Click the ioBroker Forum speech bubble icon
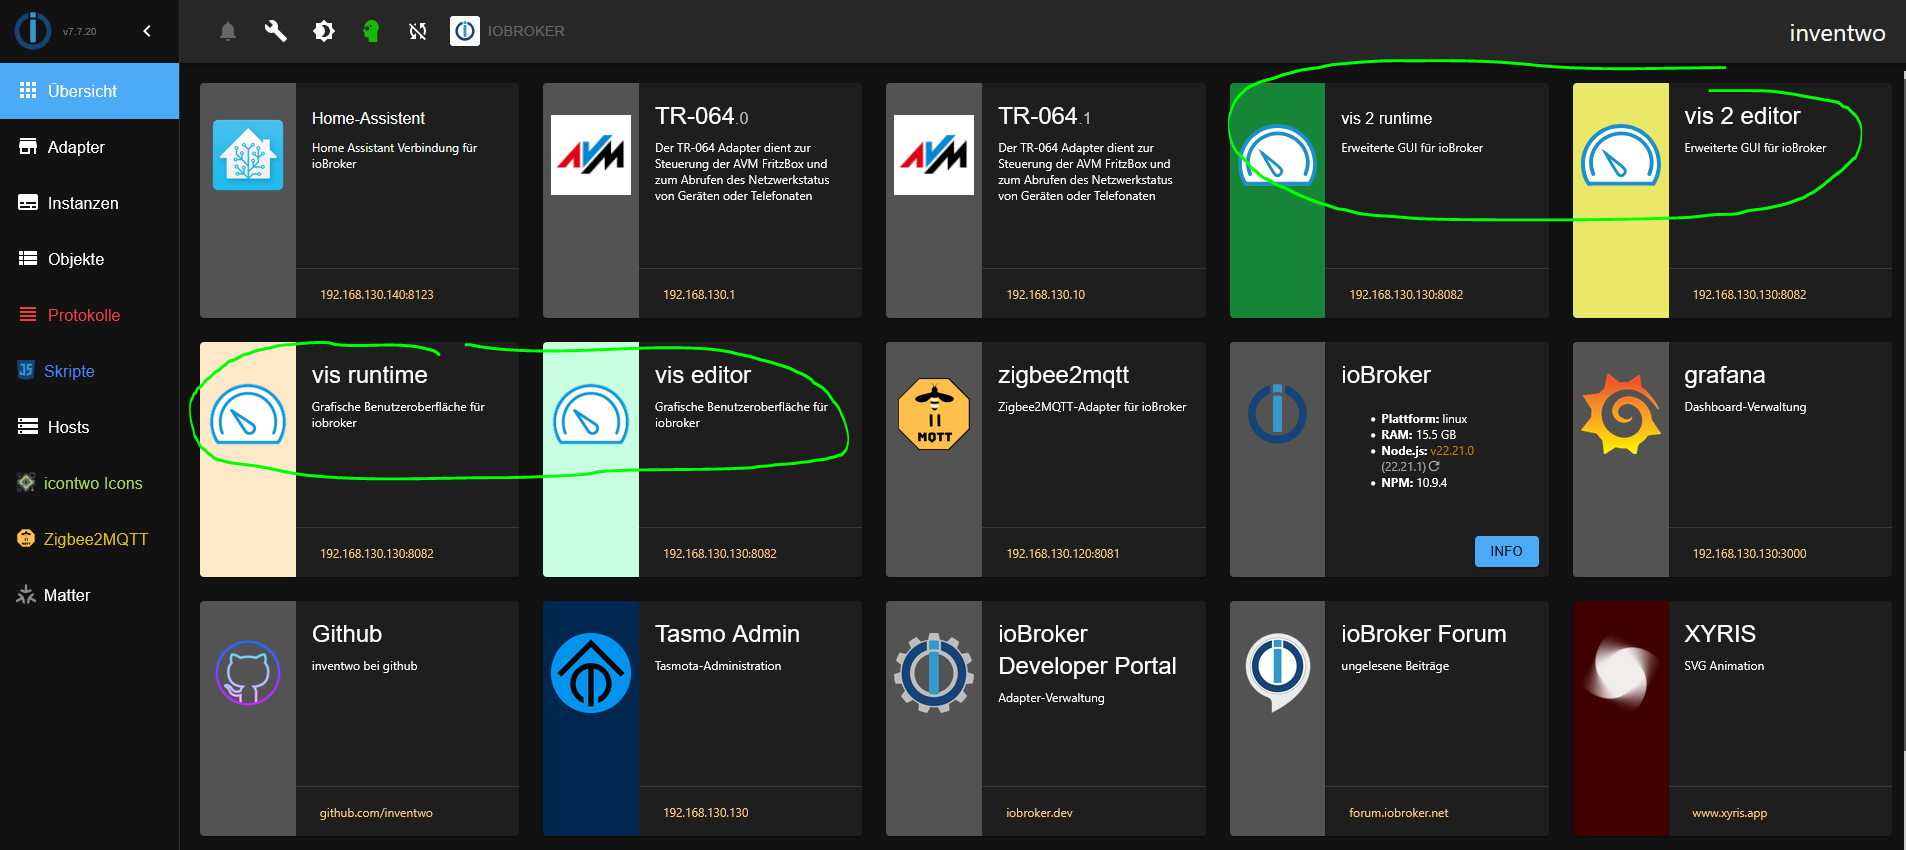 [1277, 673]
